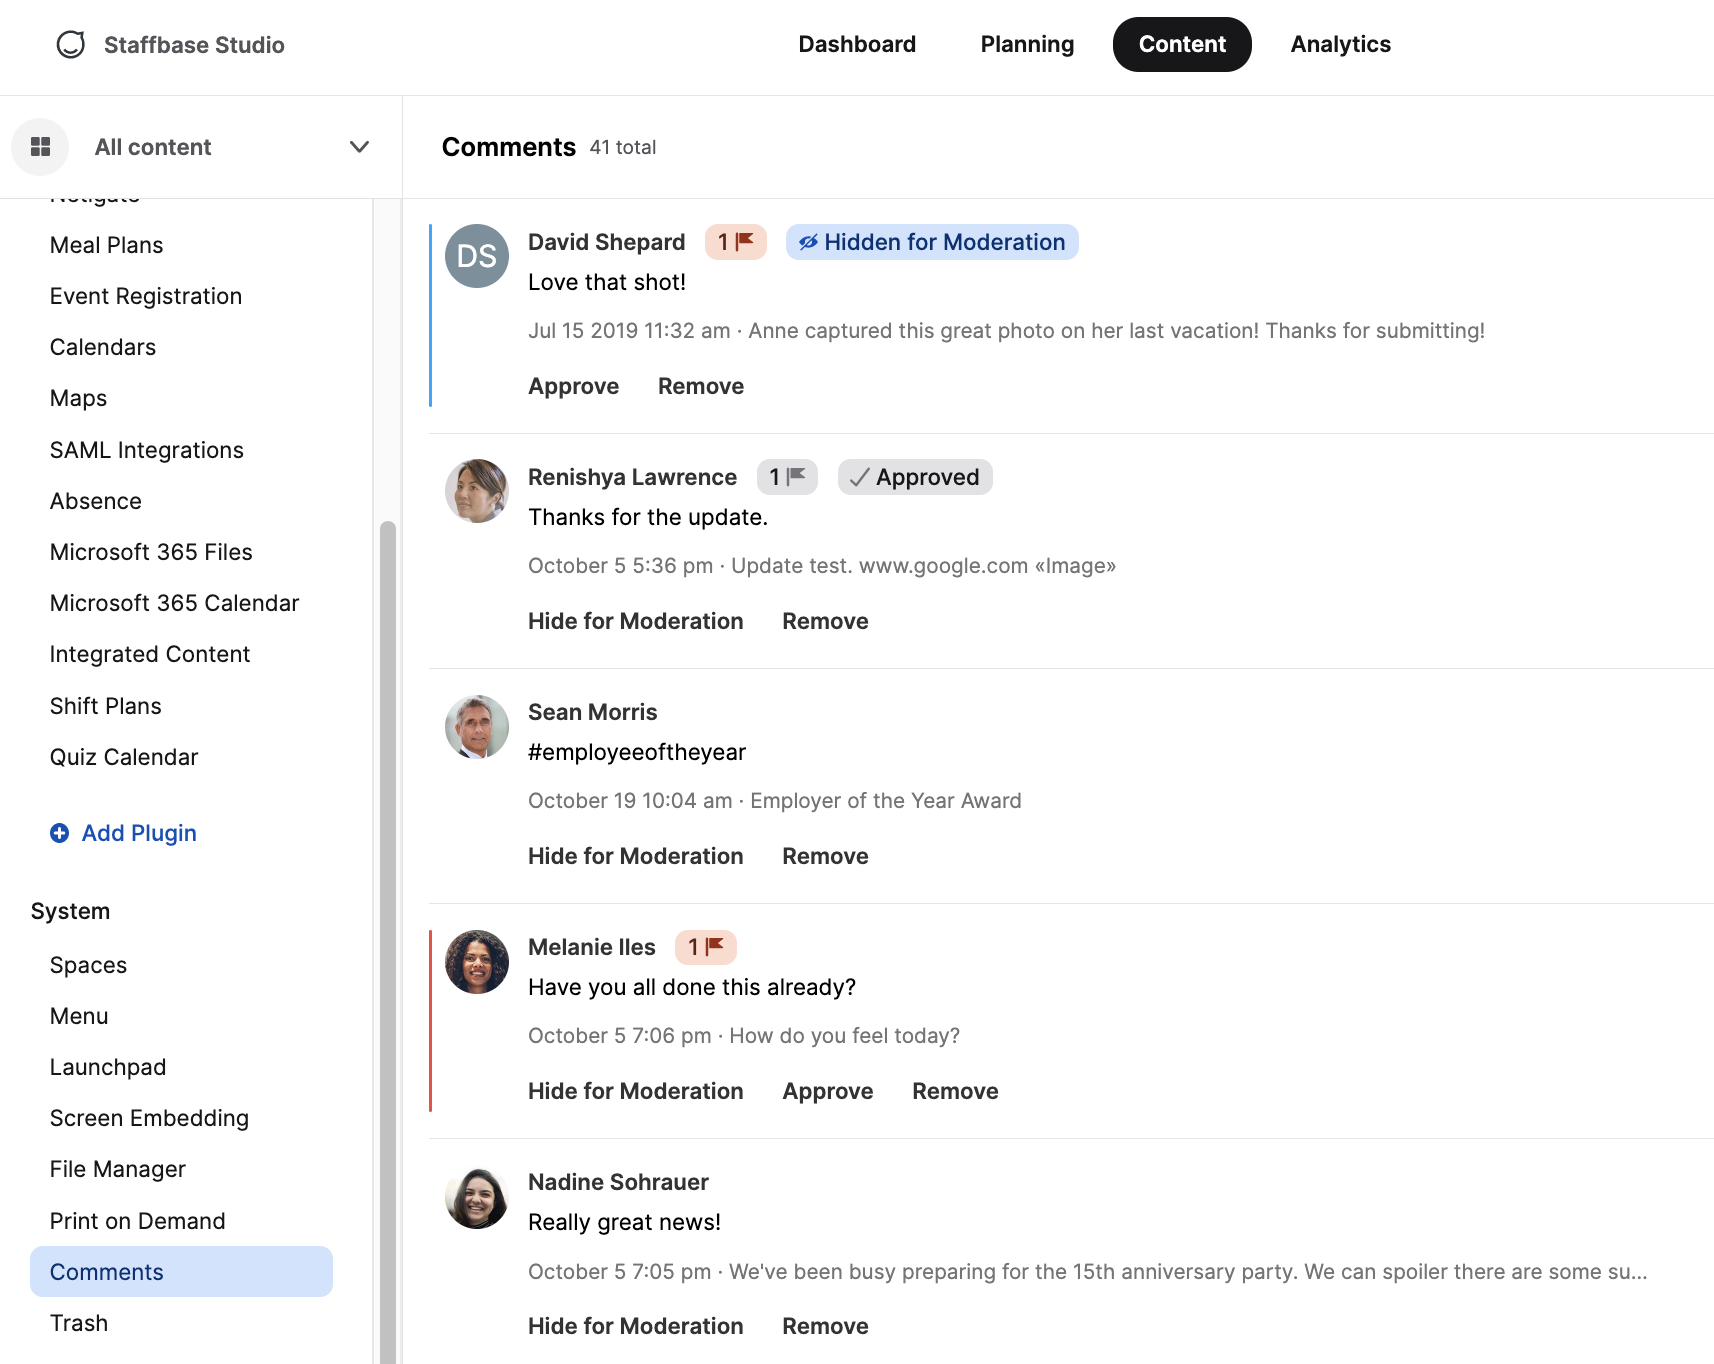Hide Sean Morris's comment for moderation
The width and height of the screenshot is (1714, 1364).
click(x=636, y=856)
